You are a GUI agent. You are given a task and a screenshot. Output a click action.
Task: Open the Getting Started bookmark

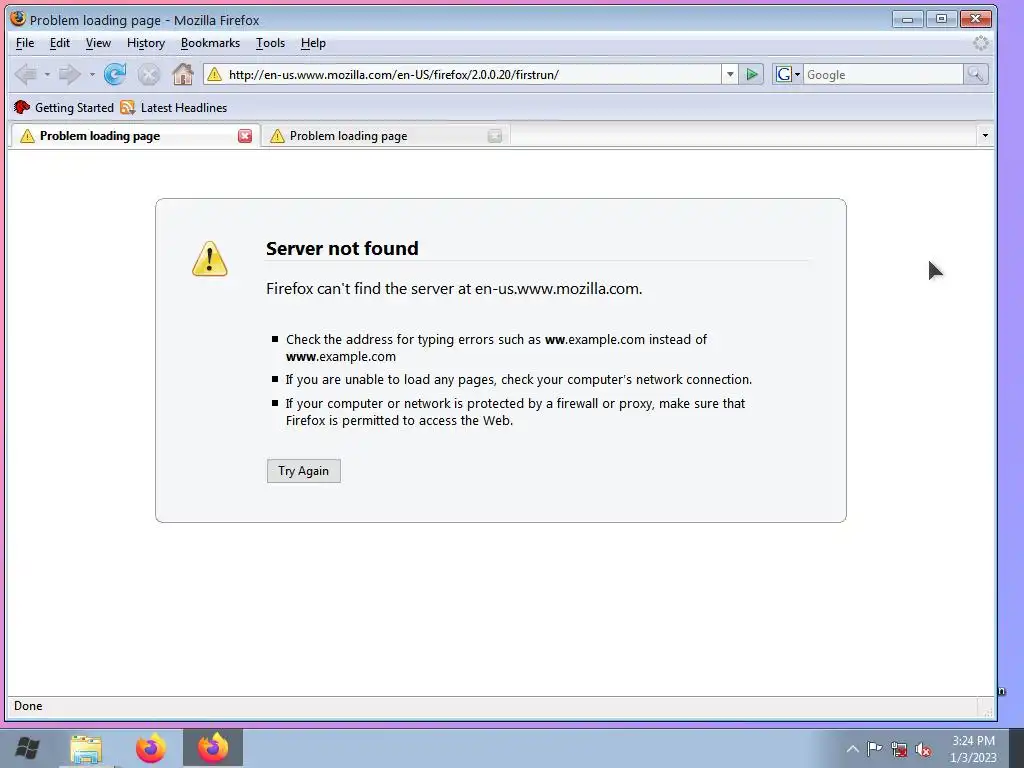[64, 108]
